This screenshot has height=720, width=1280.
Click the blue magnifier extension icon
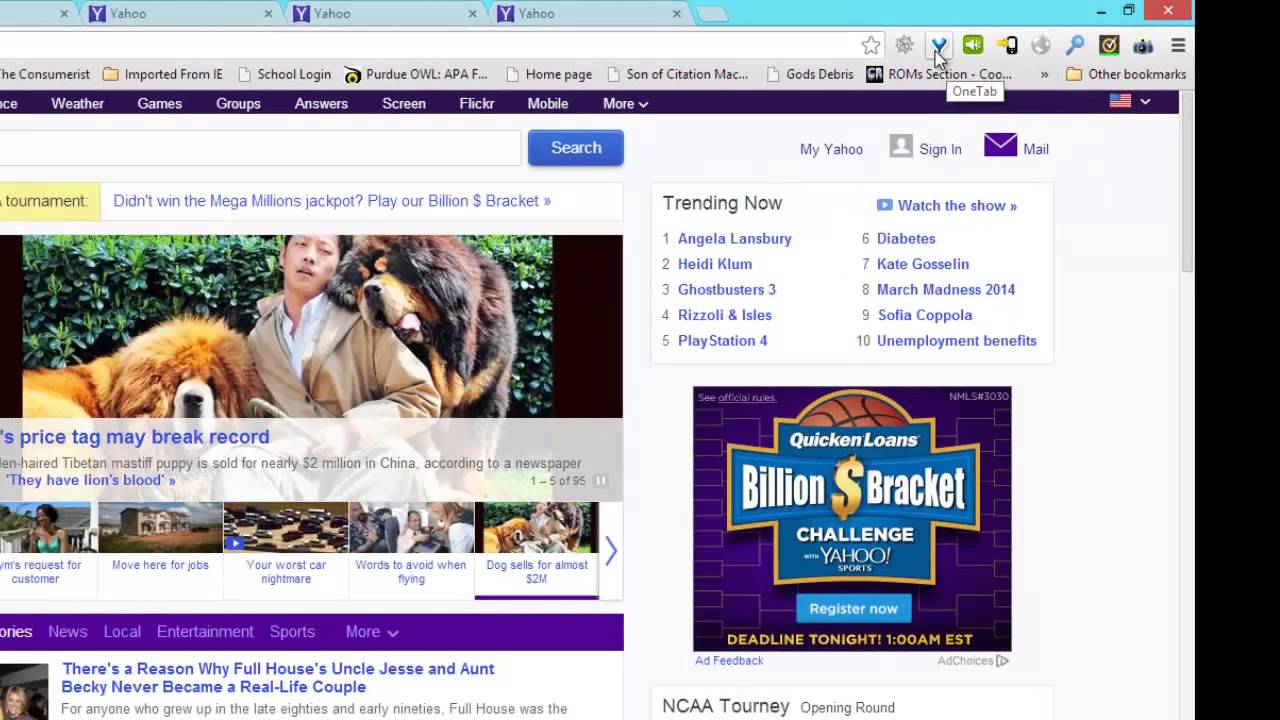[x=1075, y=45]
